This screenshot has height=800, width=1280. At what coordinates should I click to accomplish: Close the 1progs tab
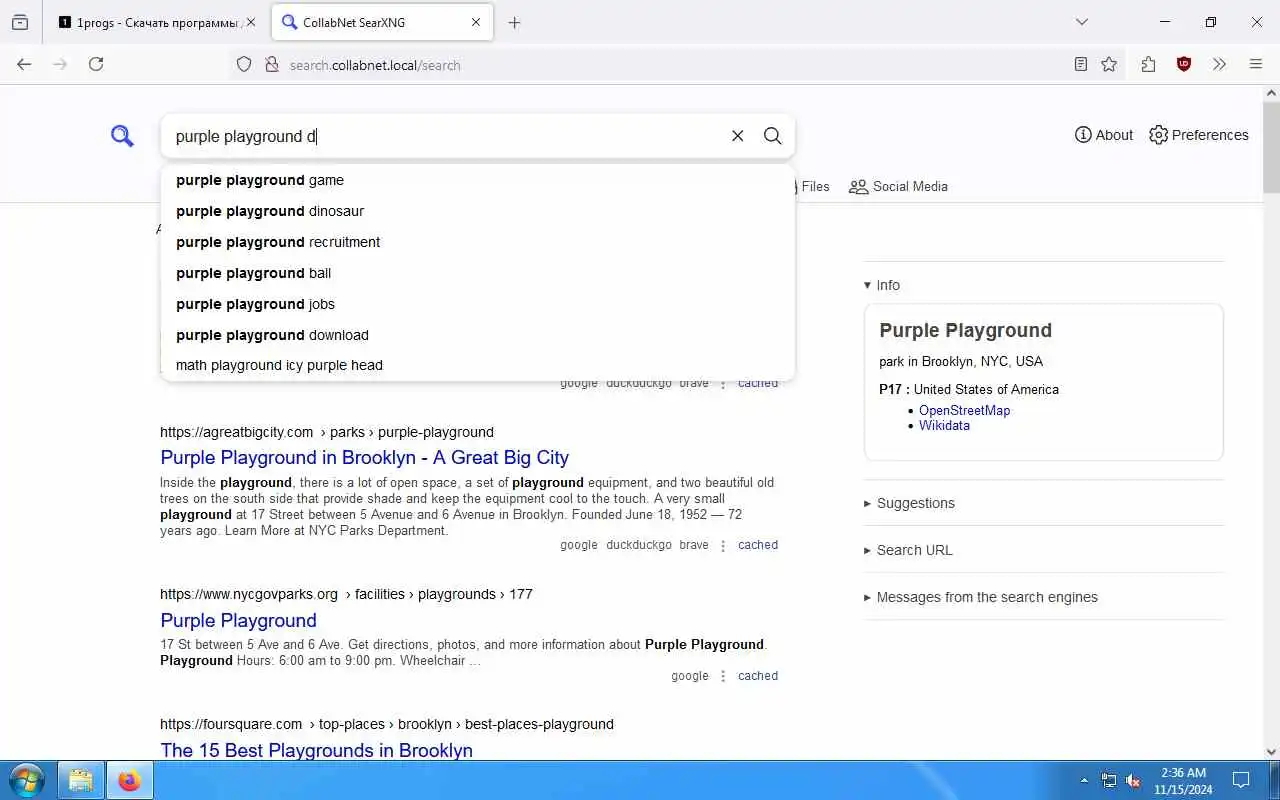click(x=250, y=22)
